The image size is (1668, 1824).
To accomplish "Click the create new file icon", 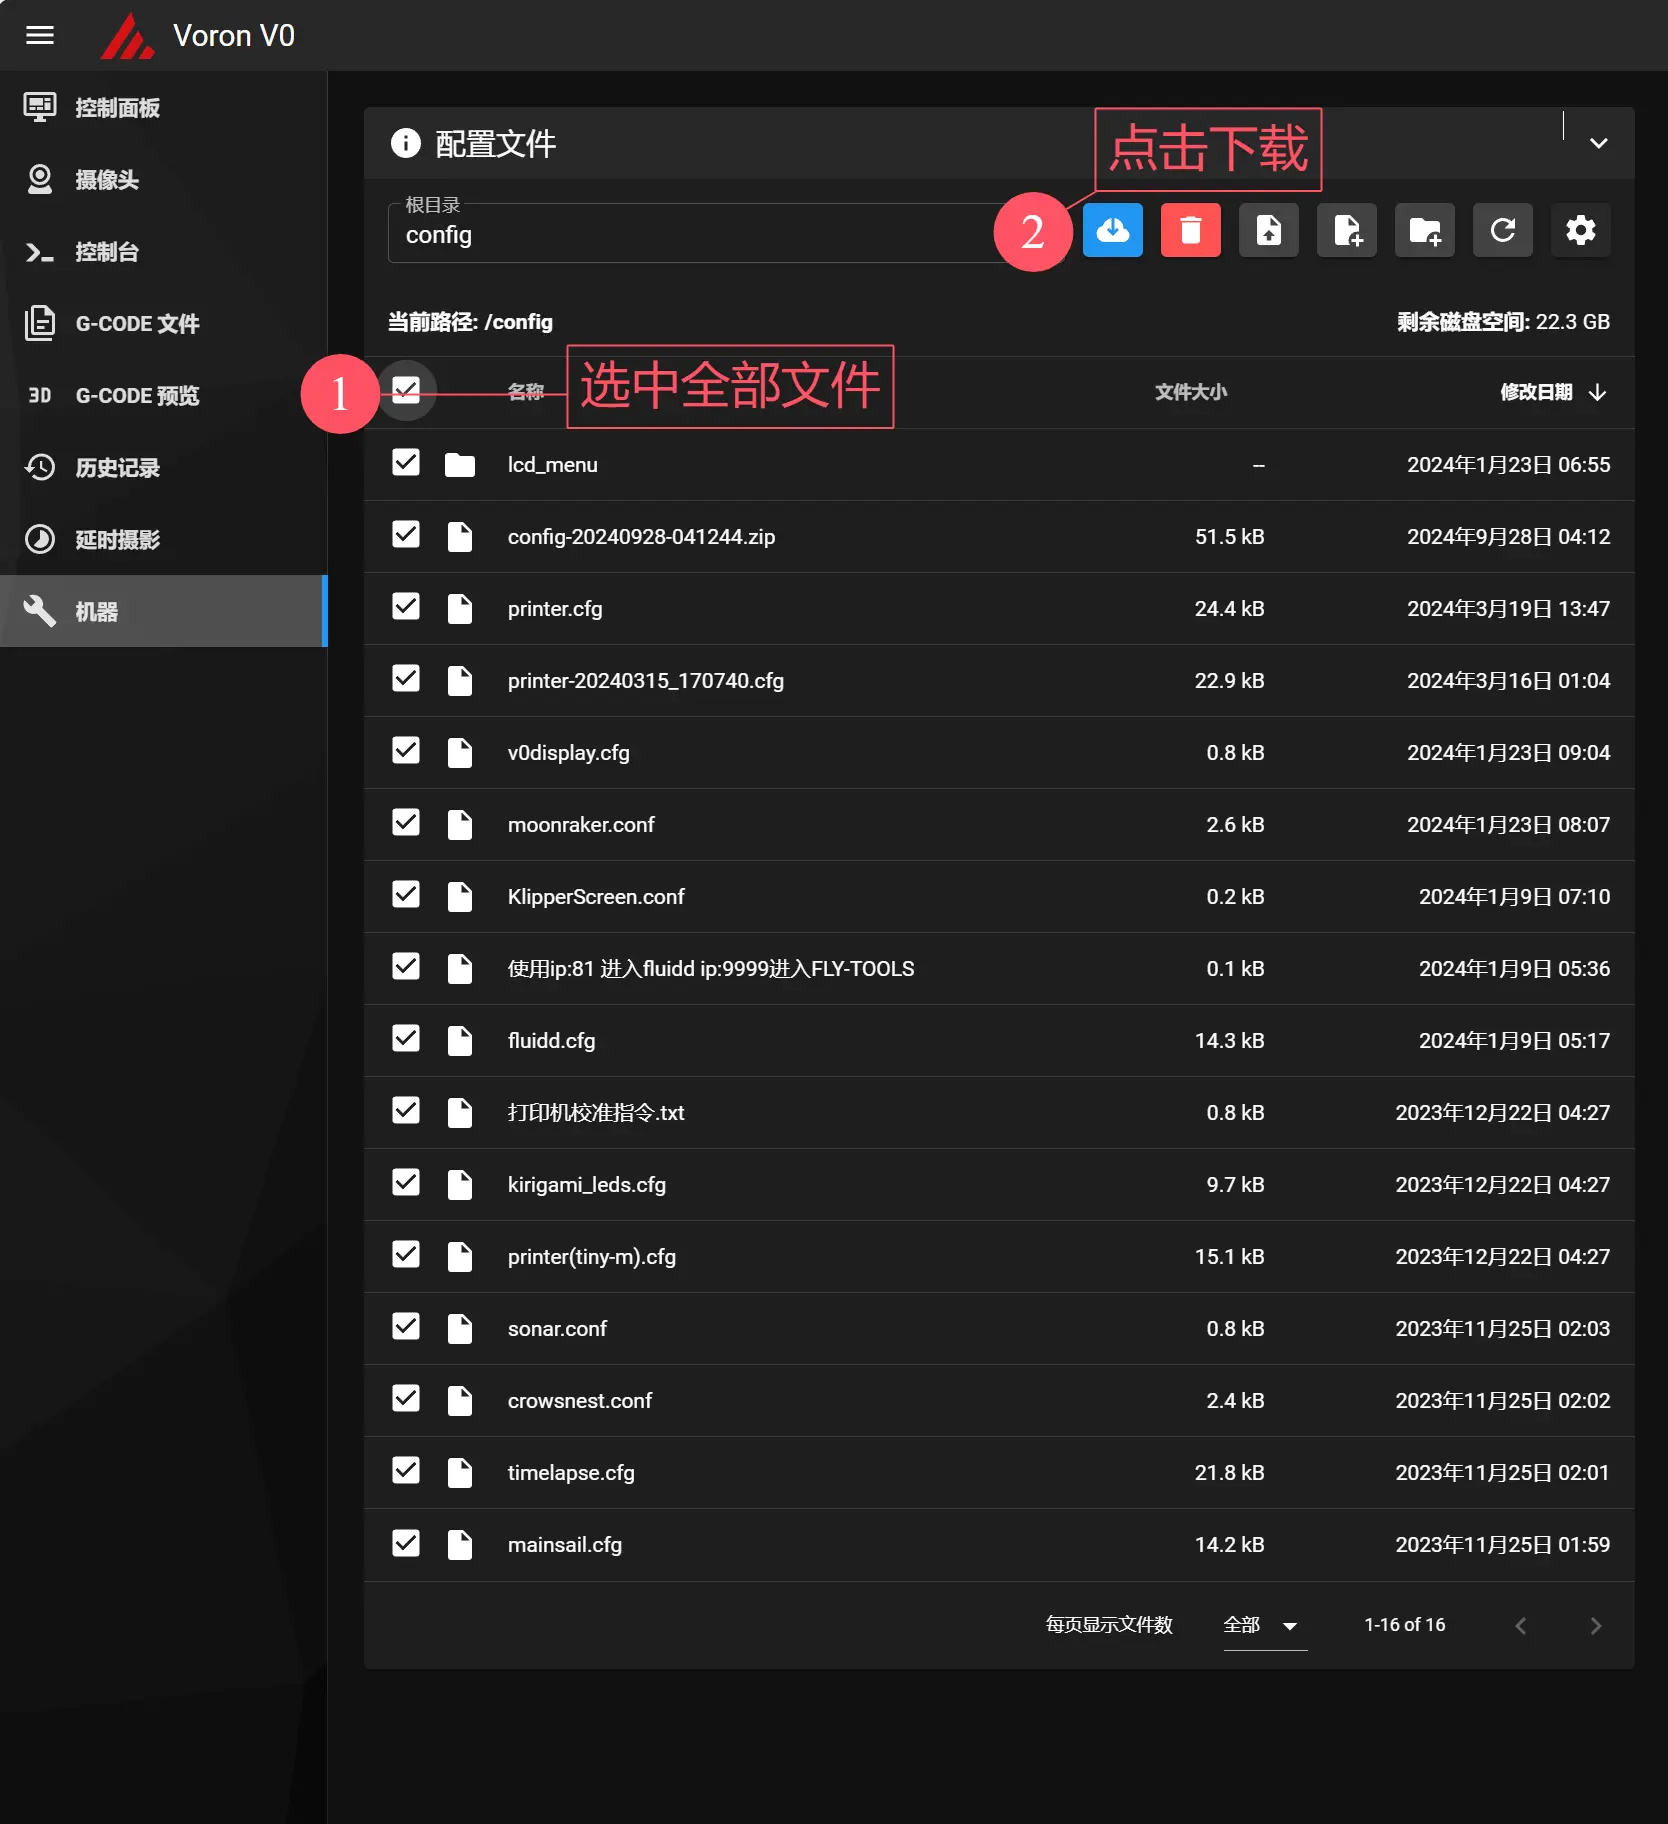I will click(1346, 231).
